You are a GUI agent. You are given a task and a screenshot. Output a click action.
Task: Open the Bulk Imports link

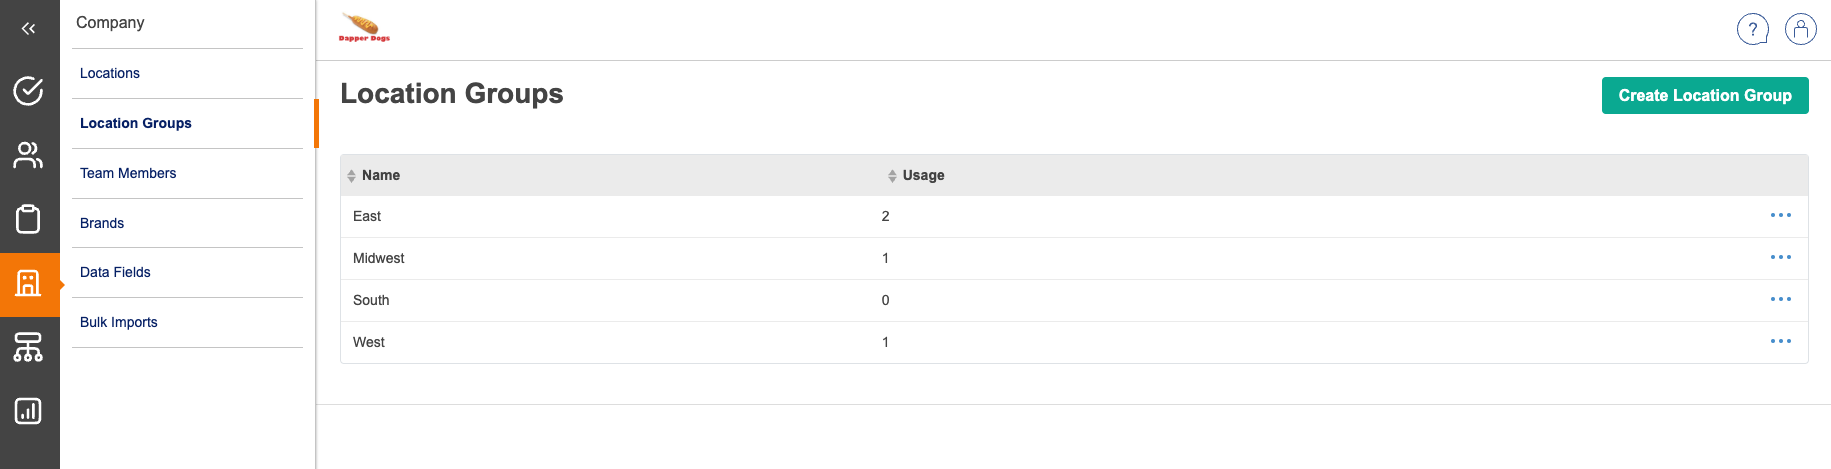[119, 323]
